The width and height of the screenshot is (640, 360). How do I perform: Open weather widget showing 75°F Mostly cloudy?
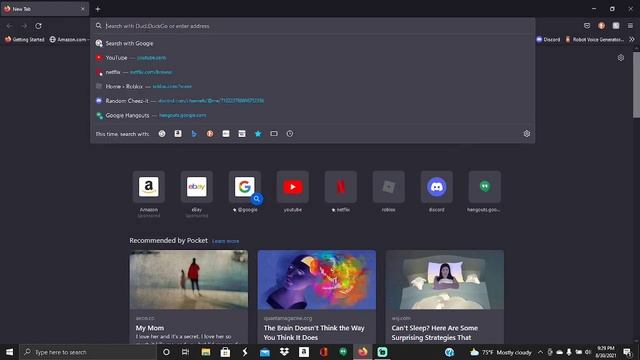click(501, 352)
